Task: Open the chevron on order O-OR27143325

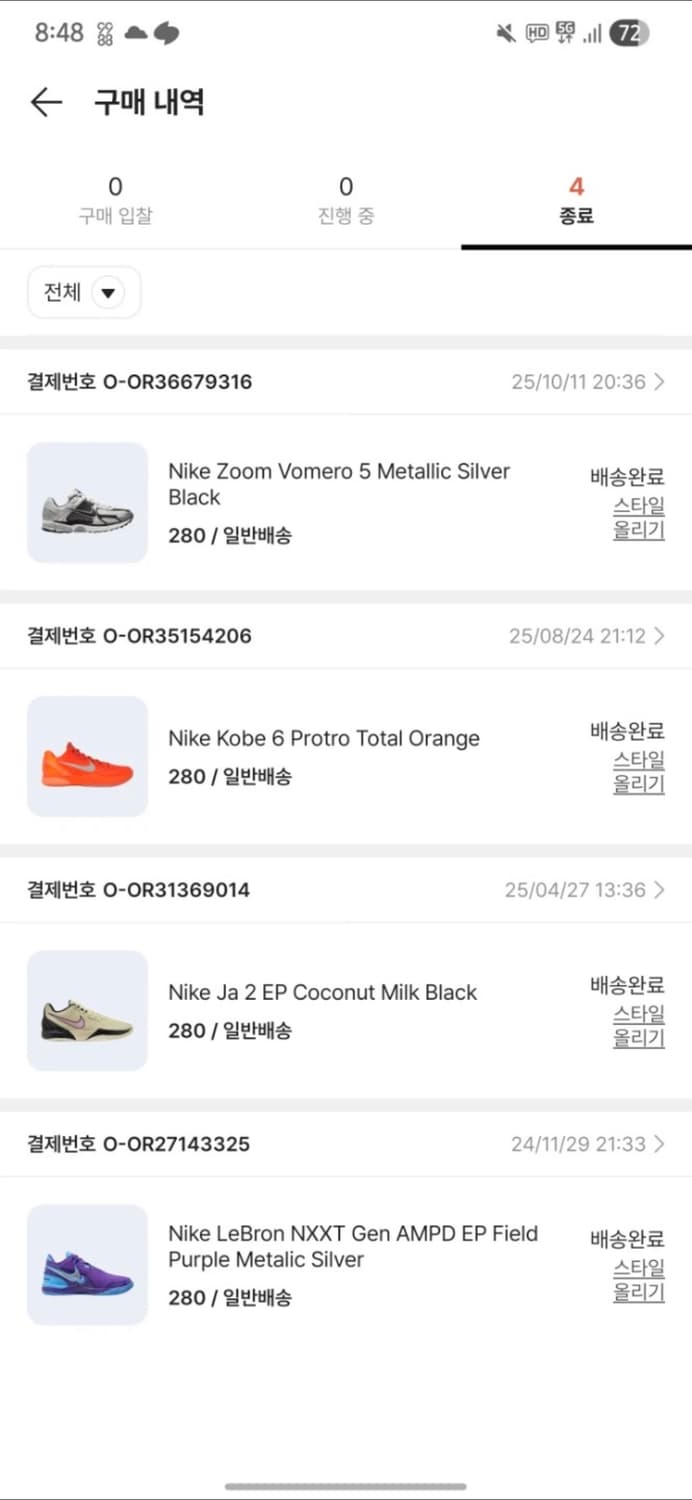Action: (659, 1144)
